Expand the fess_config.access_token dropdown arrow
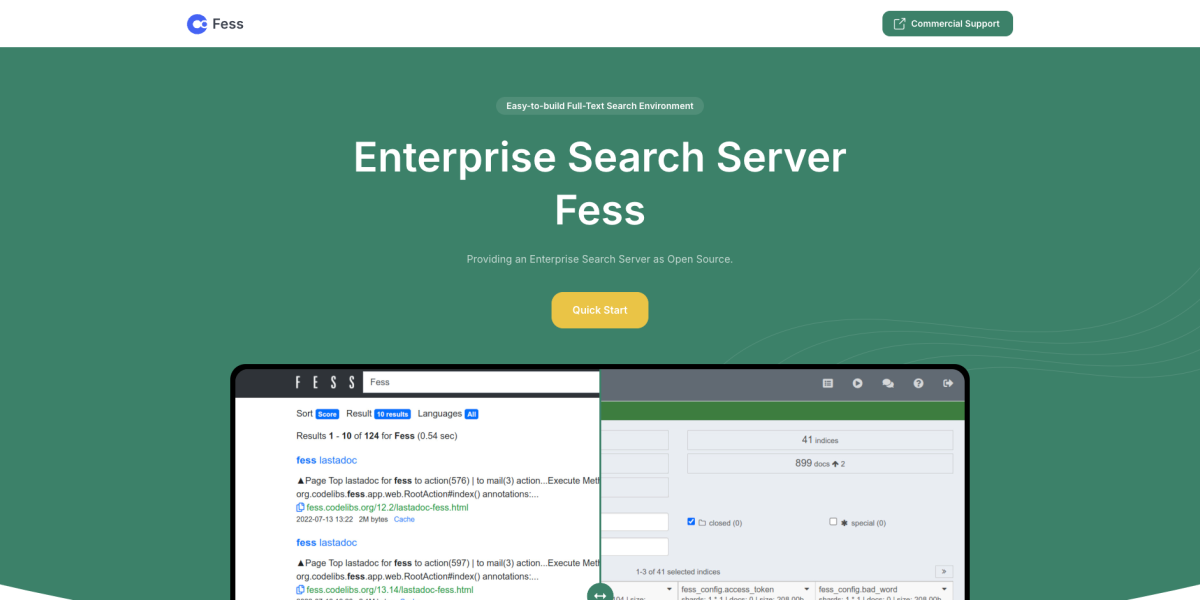 tap(806, 589)
